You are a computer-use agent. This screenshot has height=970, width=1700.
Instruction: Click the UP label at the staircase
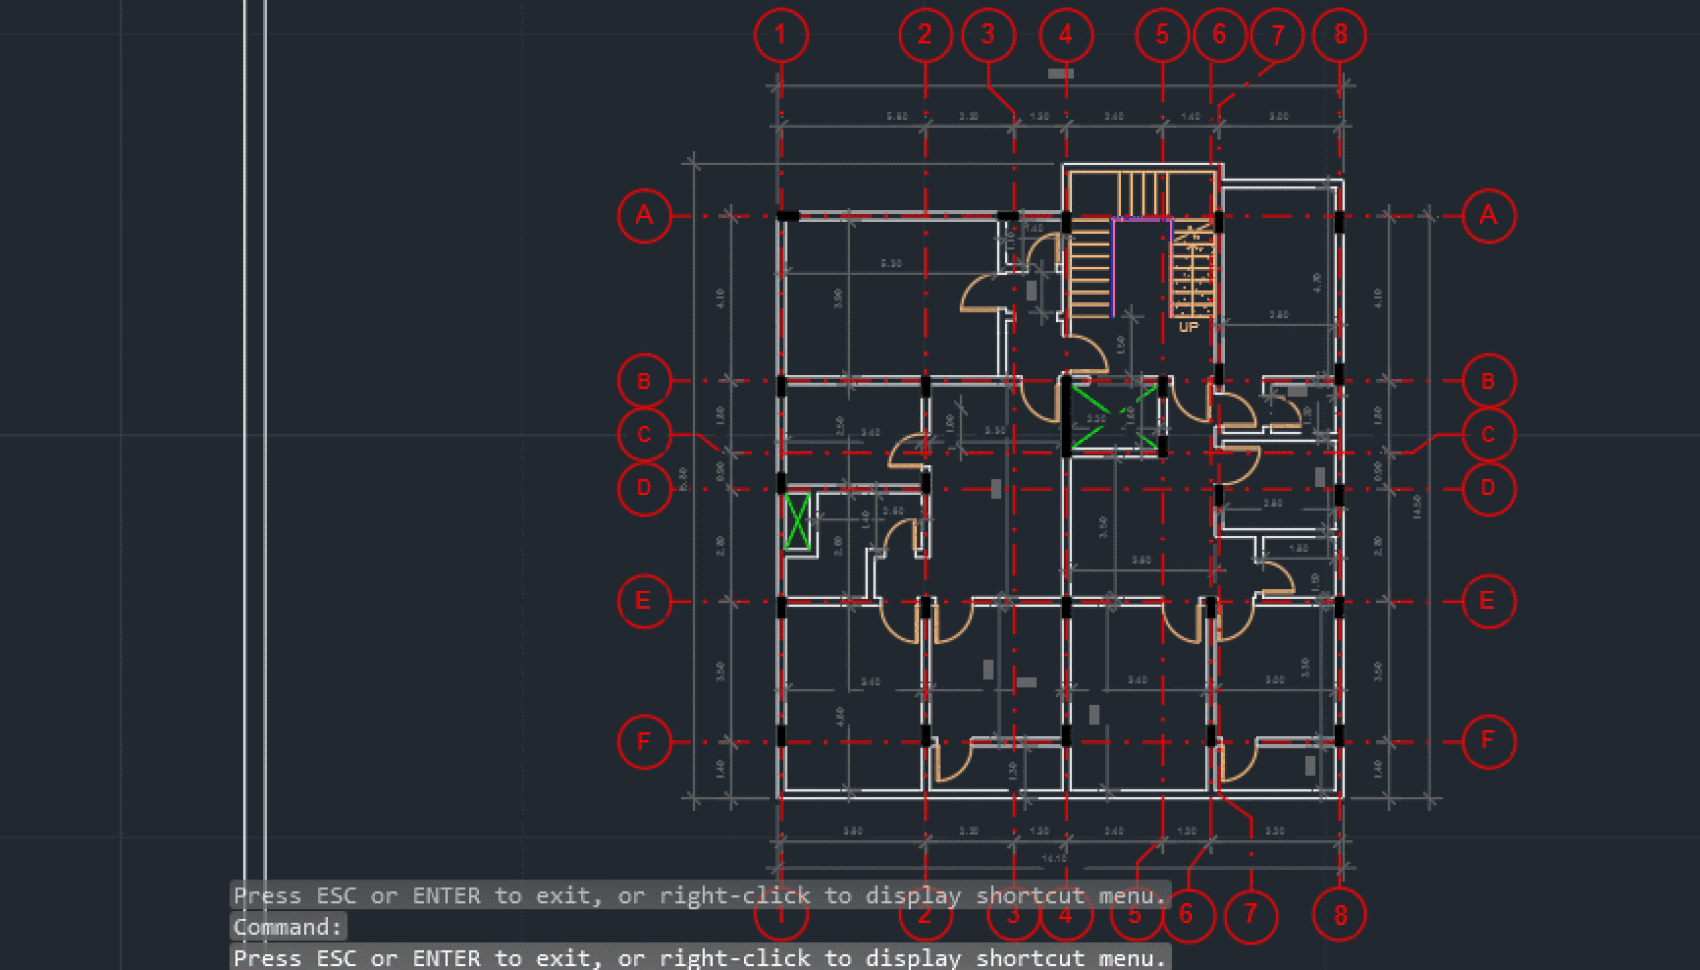1188,327
